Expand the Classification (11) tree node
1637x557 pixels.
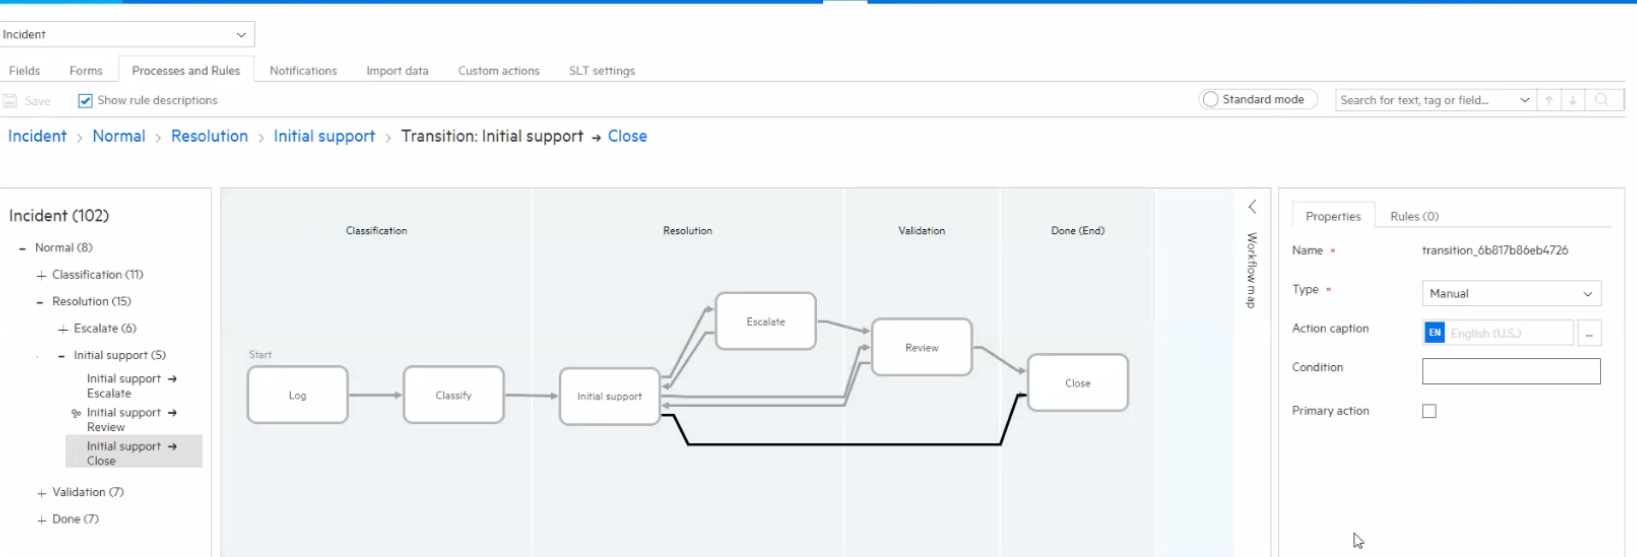pos(41,275)
